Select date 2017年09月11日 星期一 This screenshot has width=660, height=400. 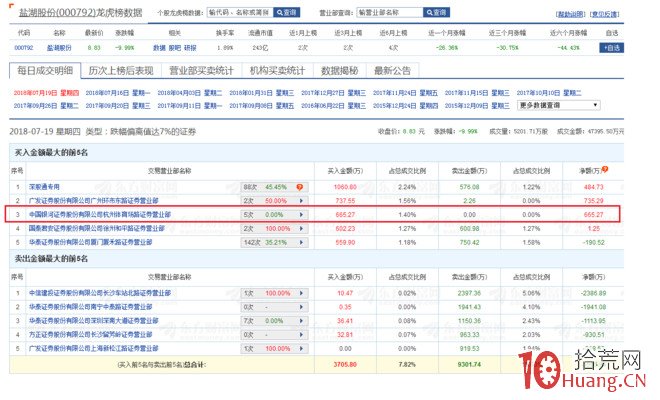coord(190,106)
